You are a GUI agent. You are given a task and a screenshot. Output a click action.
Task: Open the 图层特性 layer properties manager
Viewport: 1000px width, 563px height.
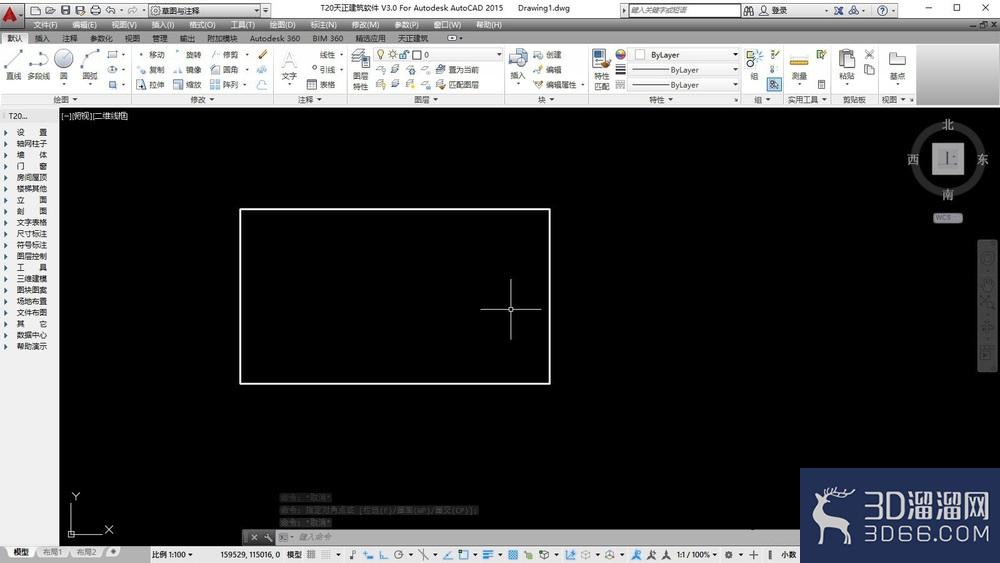coord(360,68)
